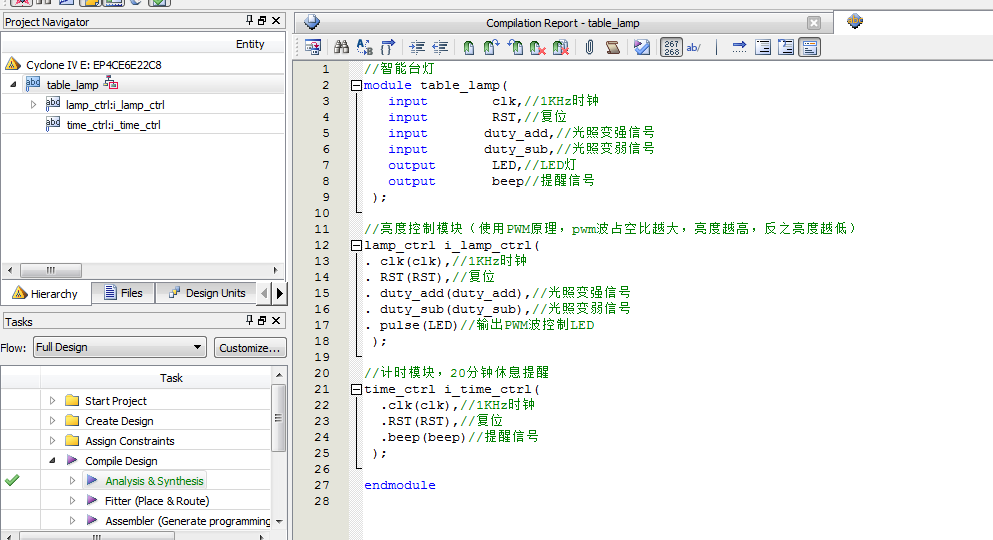
Task: Collapse the Compile Design task
Action: [53, 461]
